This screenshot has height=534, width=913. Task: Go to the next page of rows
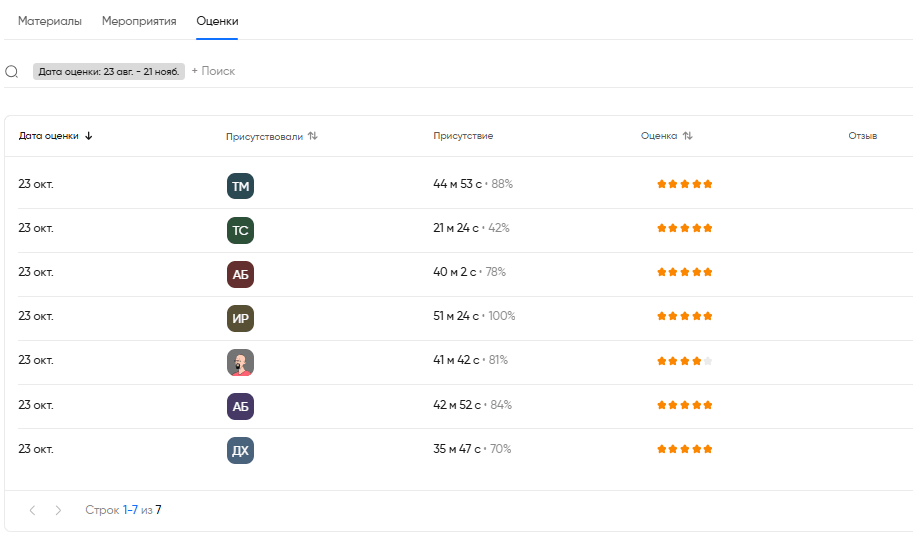pos(58,510)
